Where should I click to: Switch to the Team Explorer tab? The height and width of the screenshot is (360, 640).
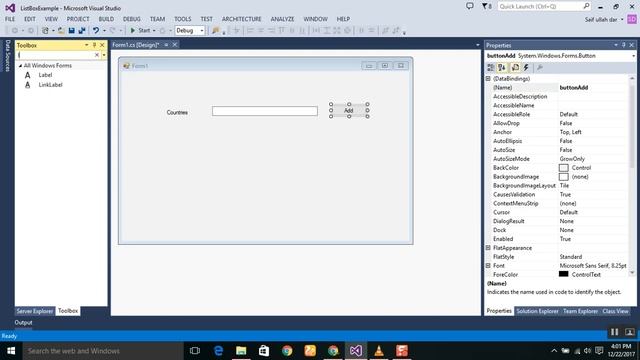(x=580, y=311)
